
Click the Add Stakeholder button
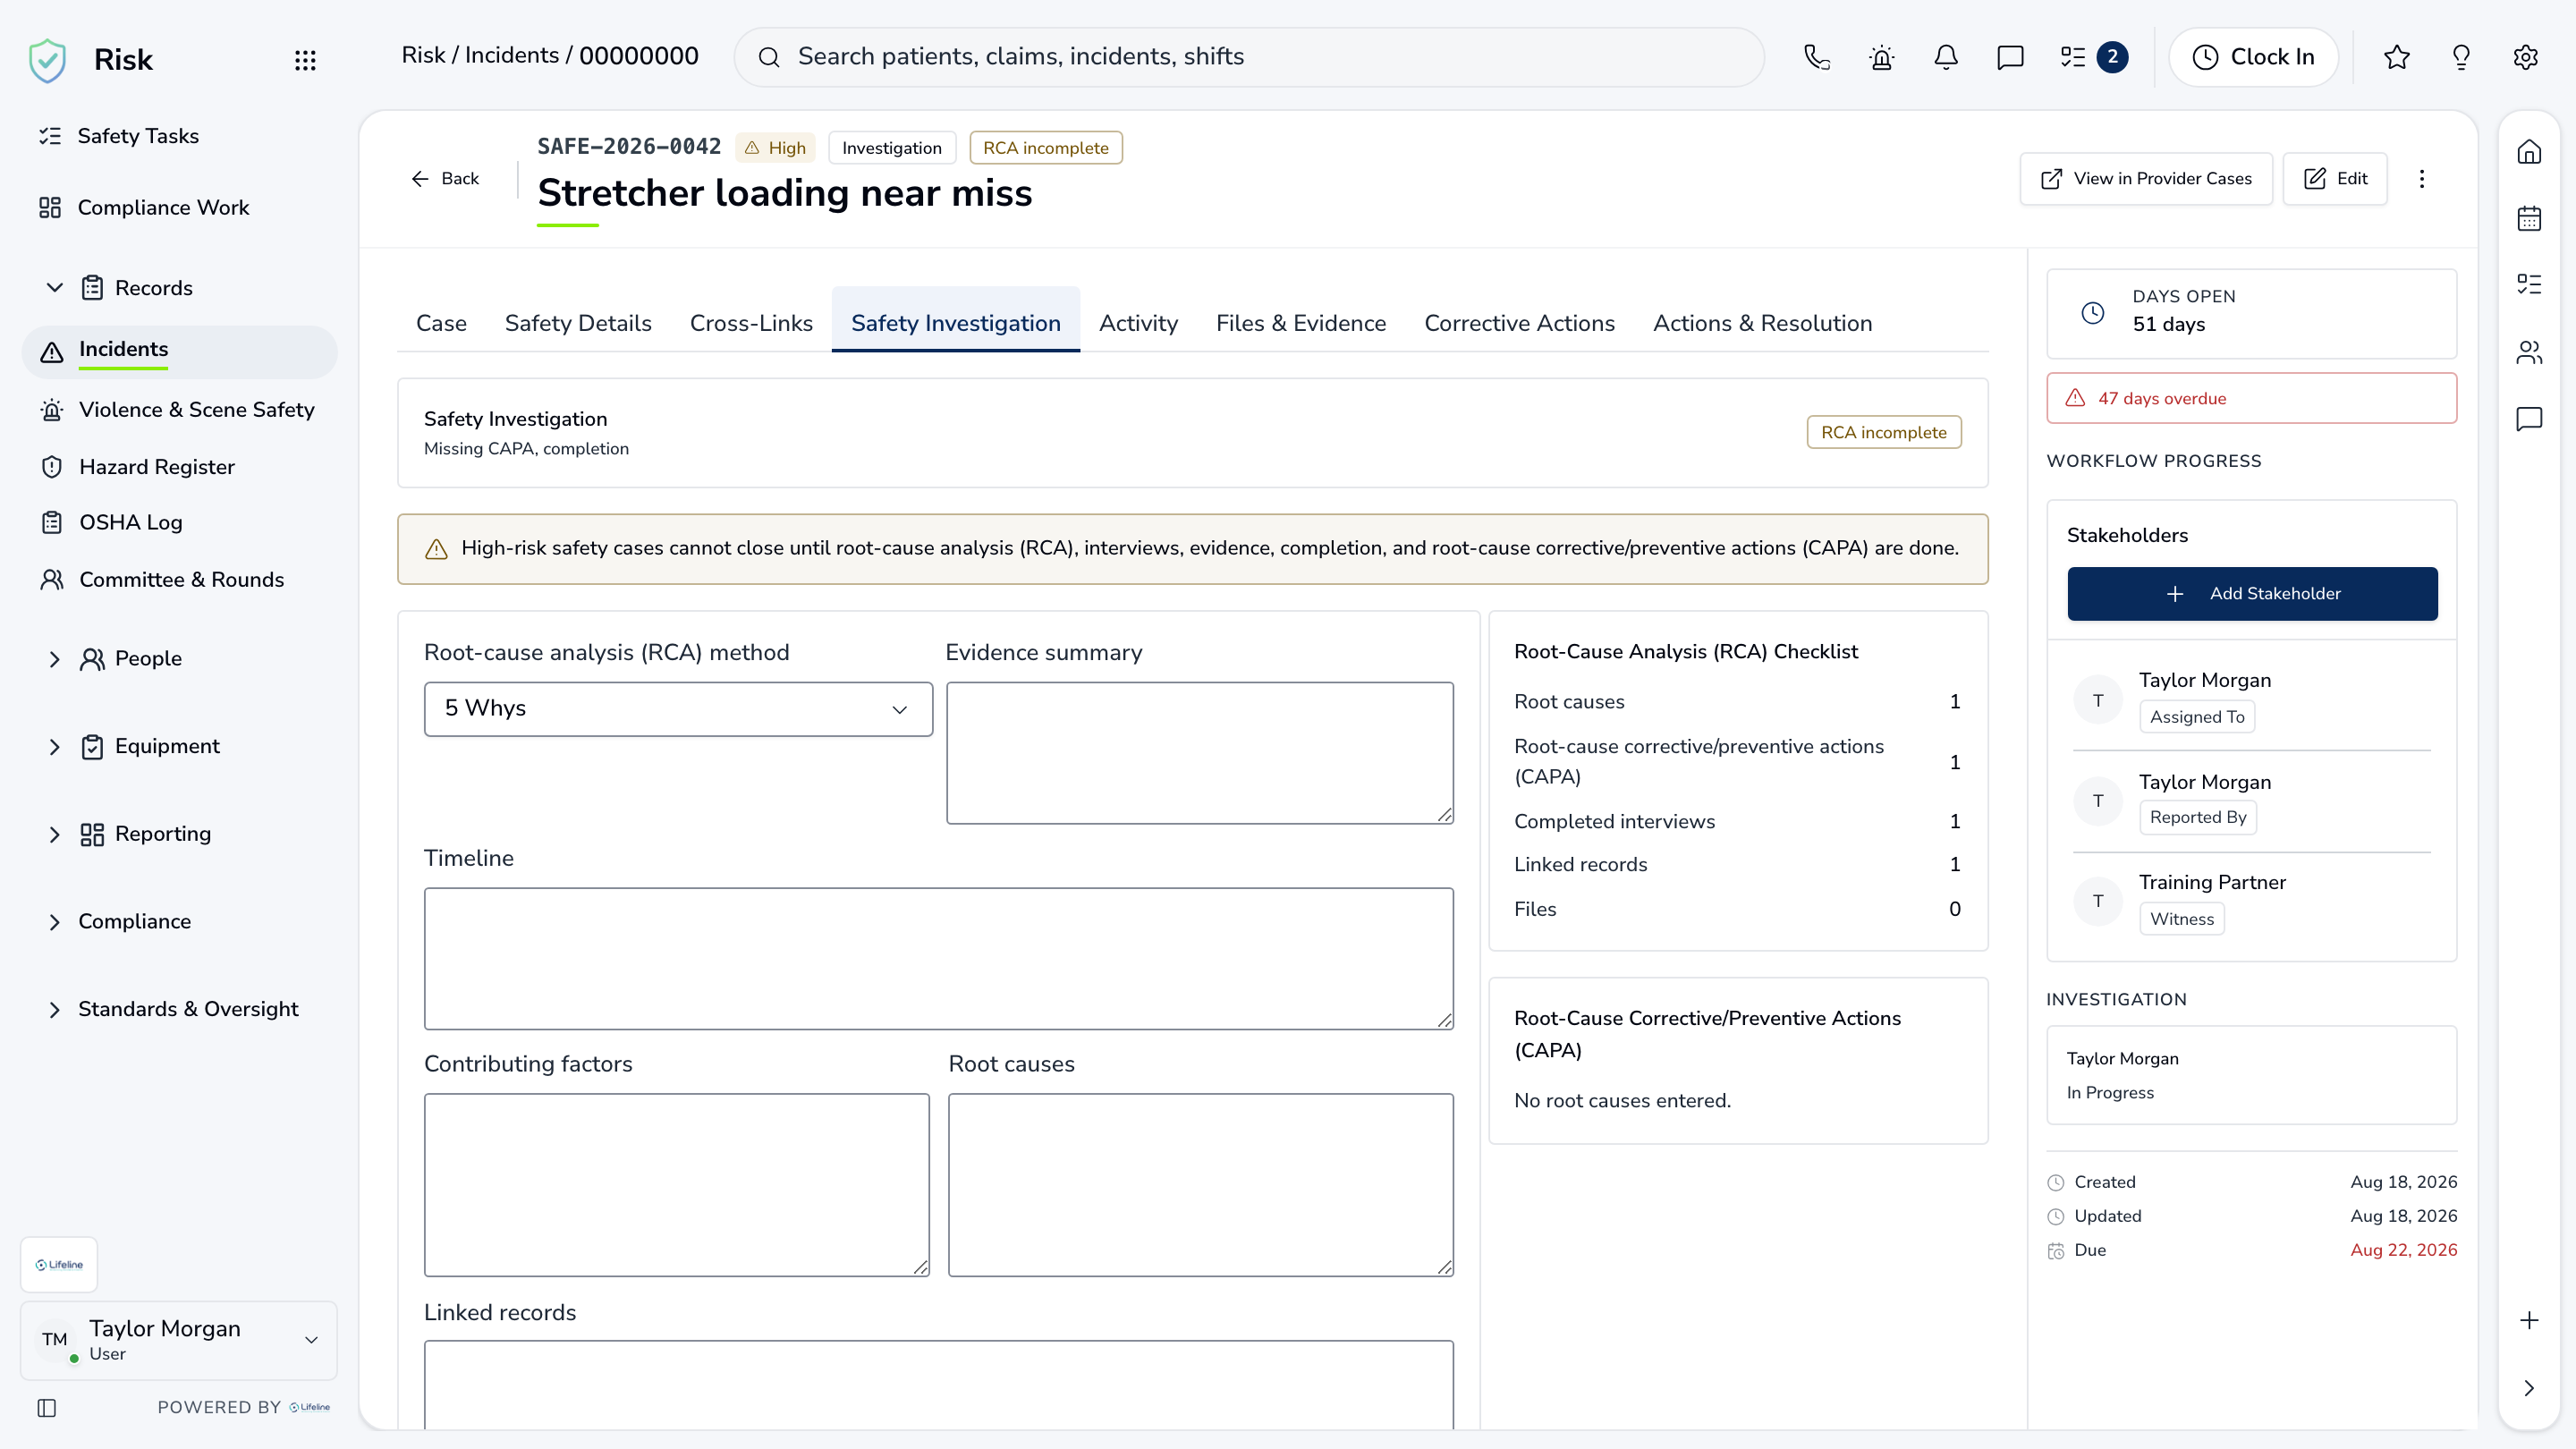pos(2252,594)
